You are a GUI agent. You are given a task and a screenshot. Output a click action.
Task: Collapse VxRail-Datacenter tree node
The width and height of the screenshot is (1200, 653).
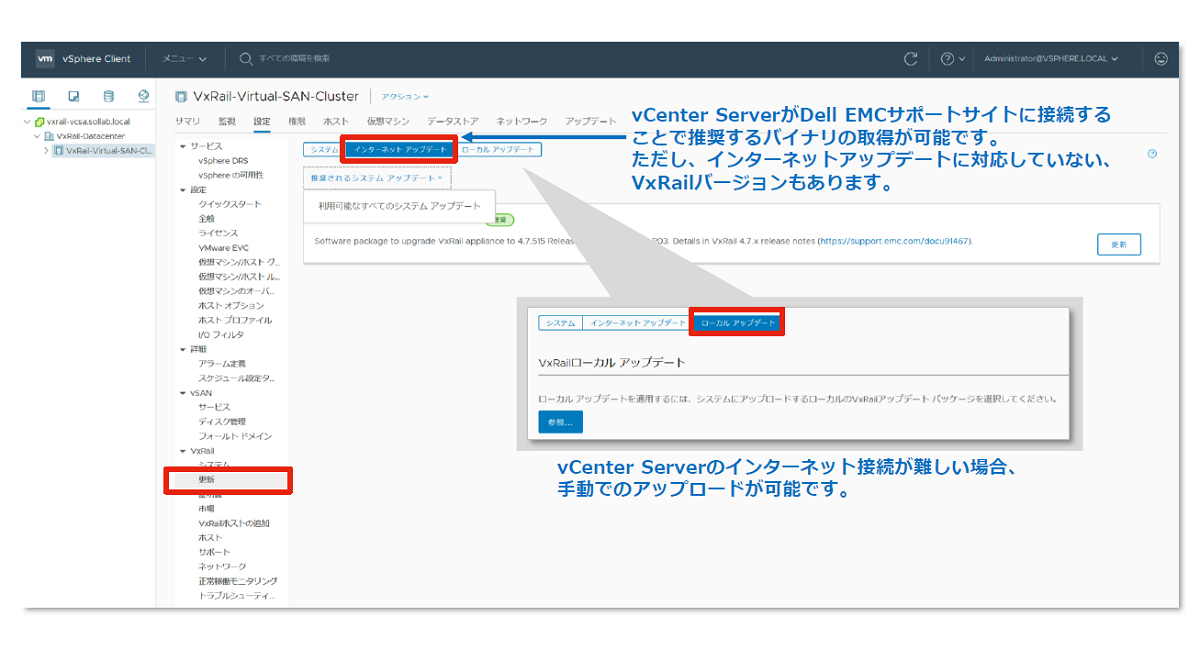pyautogui.click(x=36, y=136)
